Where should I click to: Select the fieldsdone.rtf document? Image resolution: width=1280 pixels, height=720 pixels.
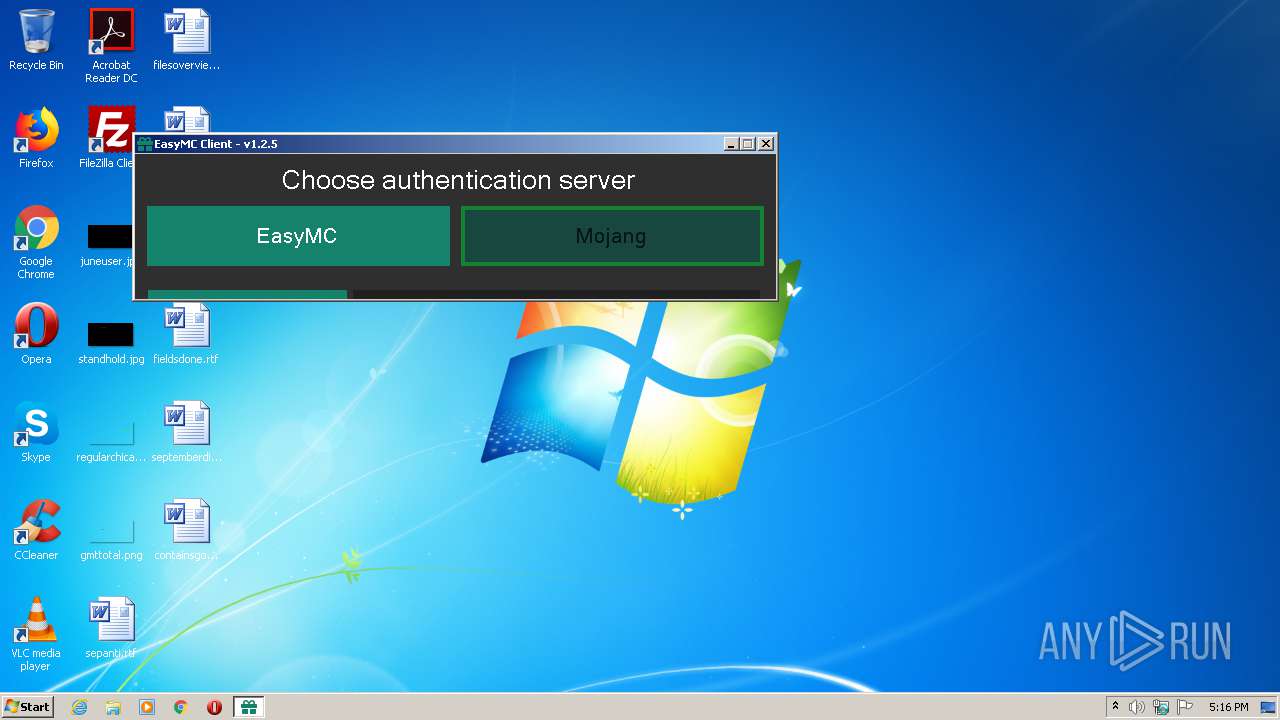(186, 334)
